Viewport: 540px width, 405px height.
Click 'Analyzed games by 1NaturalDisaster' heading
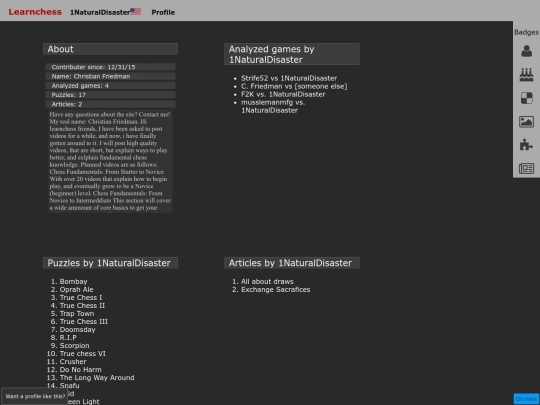tap(292, 54)
